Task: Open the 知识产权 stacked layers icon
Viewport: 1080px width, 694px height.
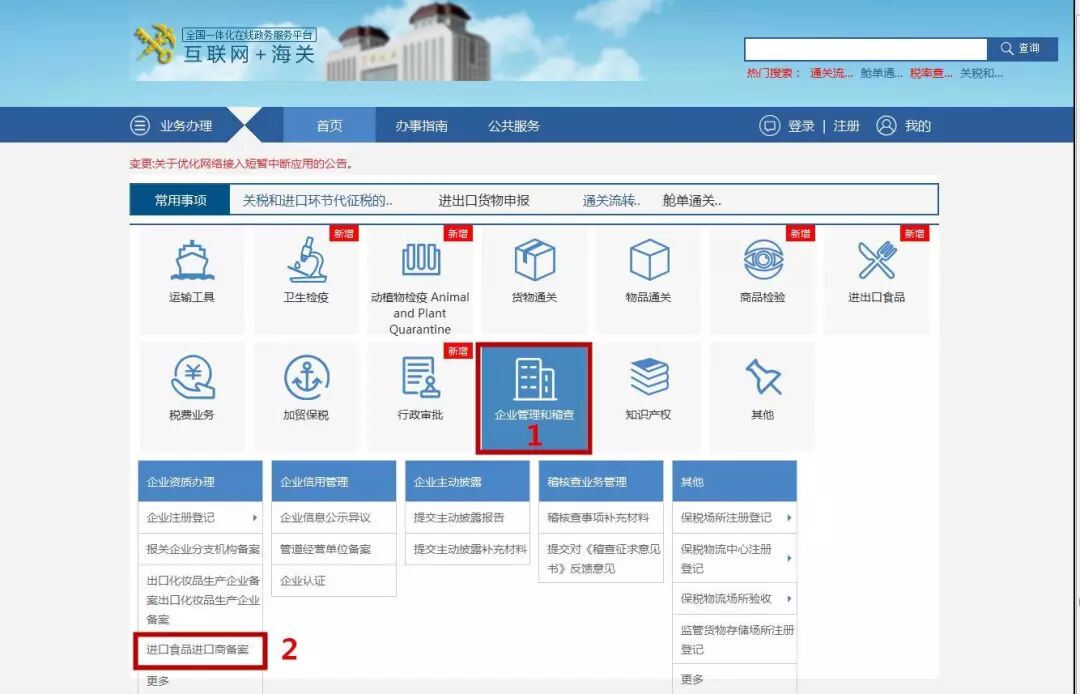Action: click(x=649, y=377)
